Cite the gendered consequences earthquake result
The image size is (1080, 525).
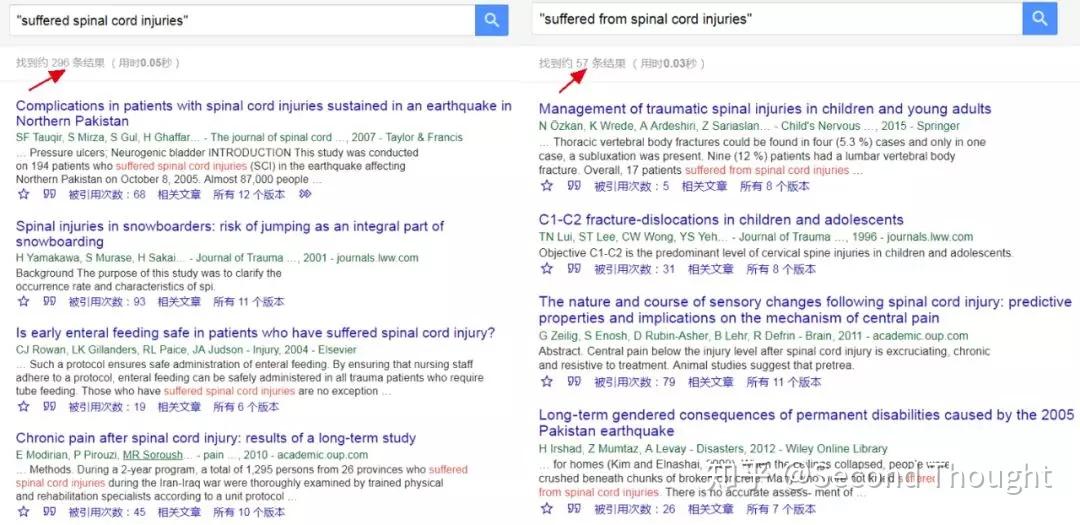click(x=574, y=509)
